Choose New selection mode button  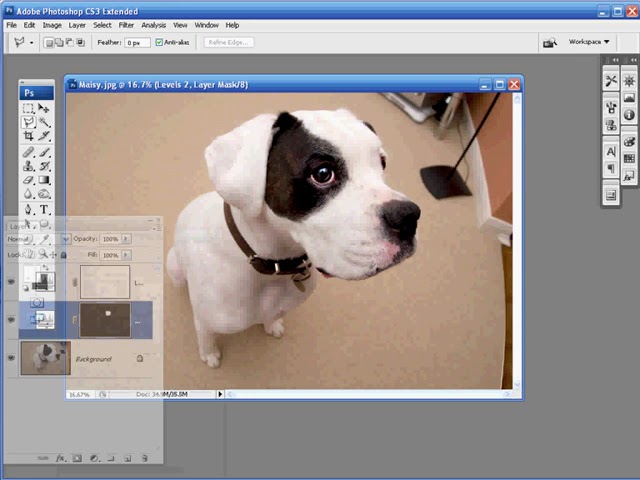(49, 42)
